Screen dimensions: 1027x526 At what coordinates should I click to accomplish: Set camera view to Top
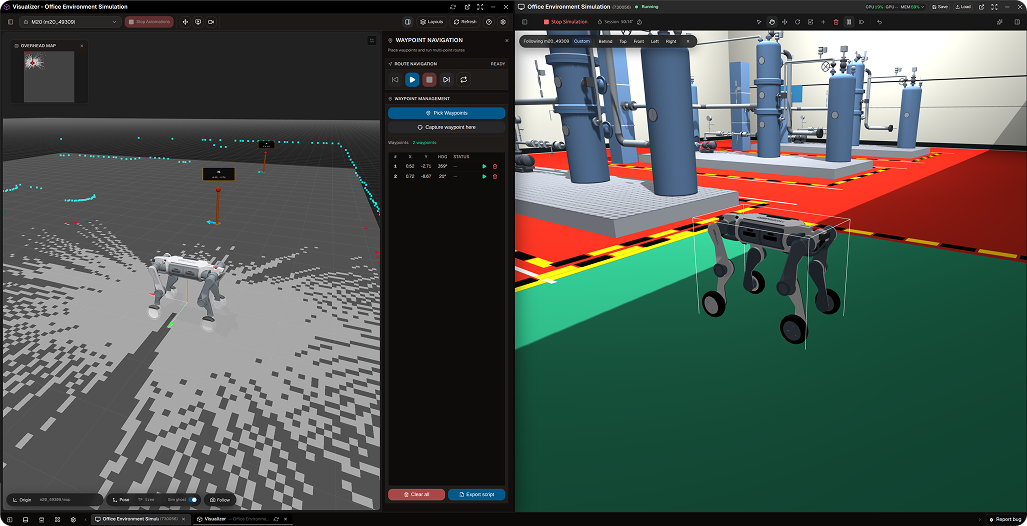623,41
